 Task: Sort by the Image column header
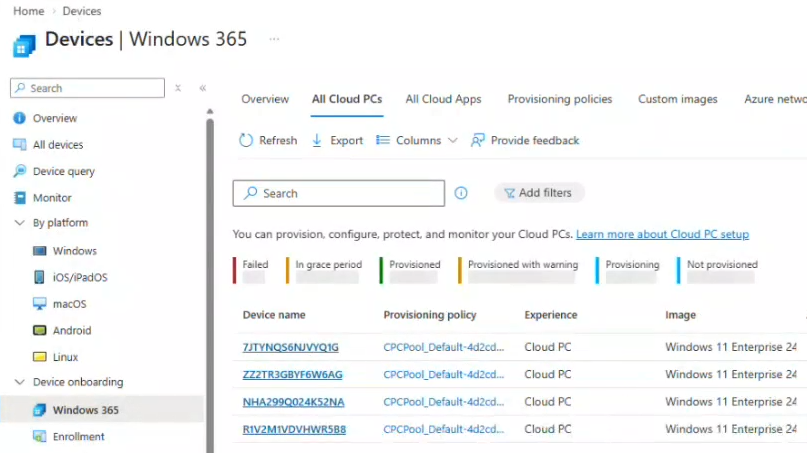[680, 315]
